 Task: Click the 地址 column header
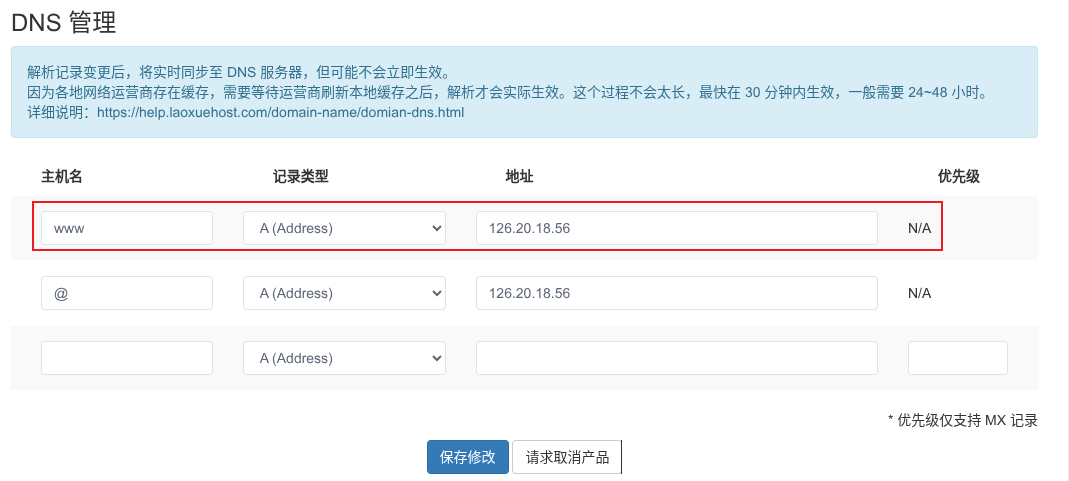[x=519, y=176]
